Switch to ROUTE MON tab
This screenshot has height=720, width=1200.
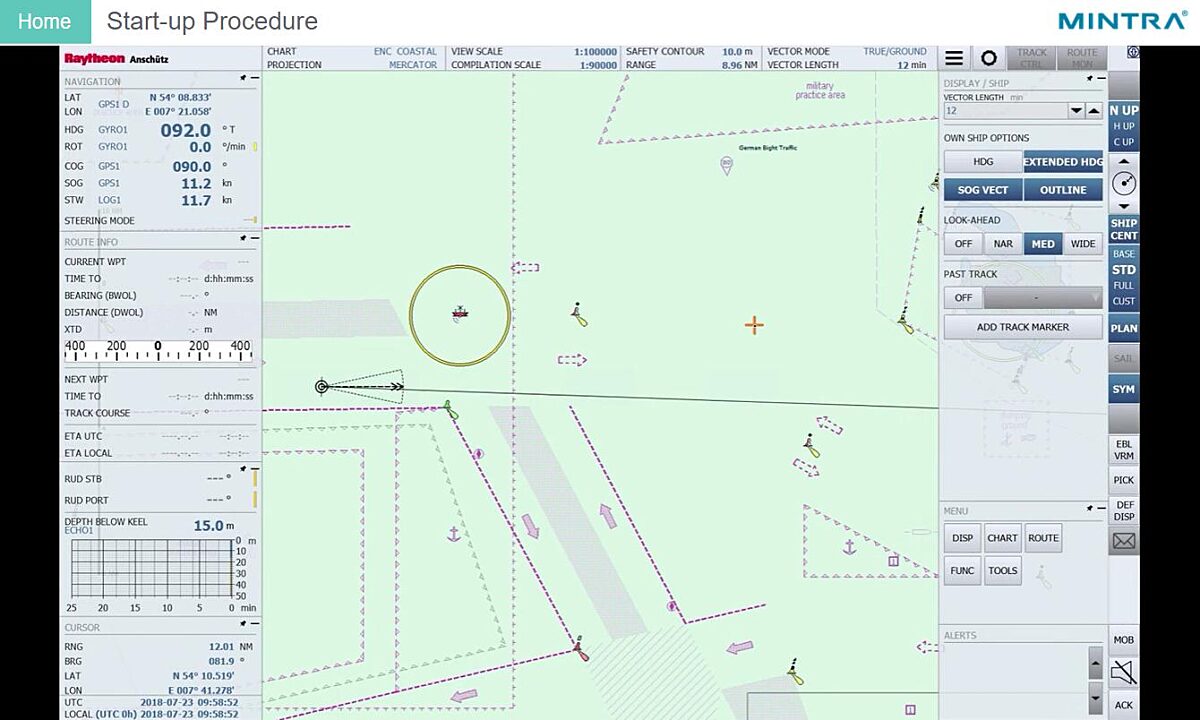1082,59
